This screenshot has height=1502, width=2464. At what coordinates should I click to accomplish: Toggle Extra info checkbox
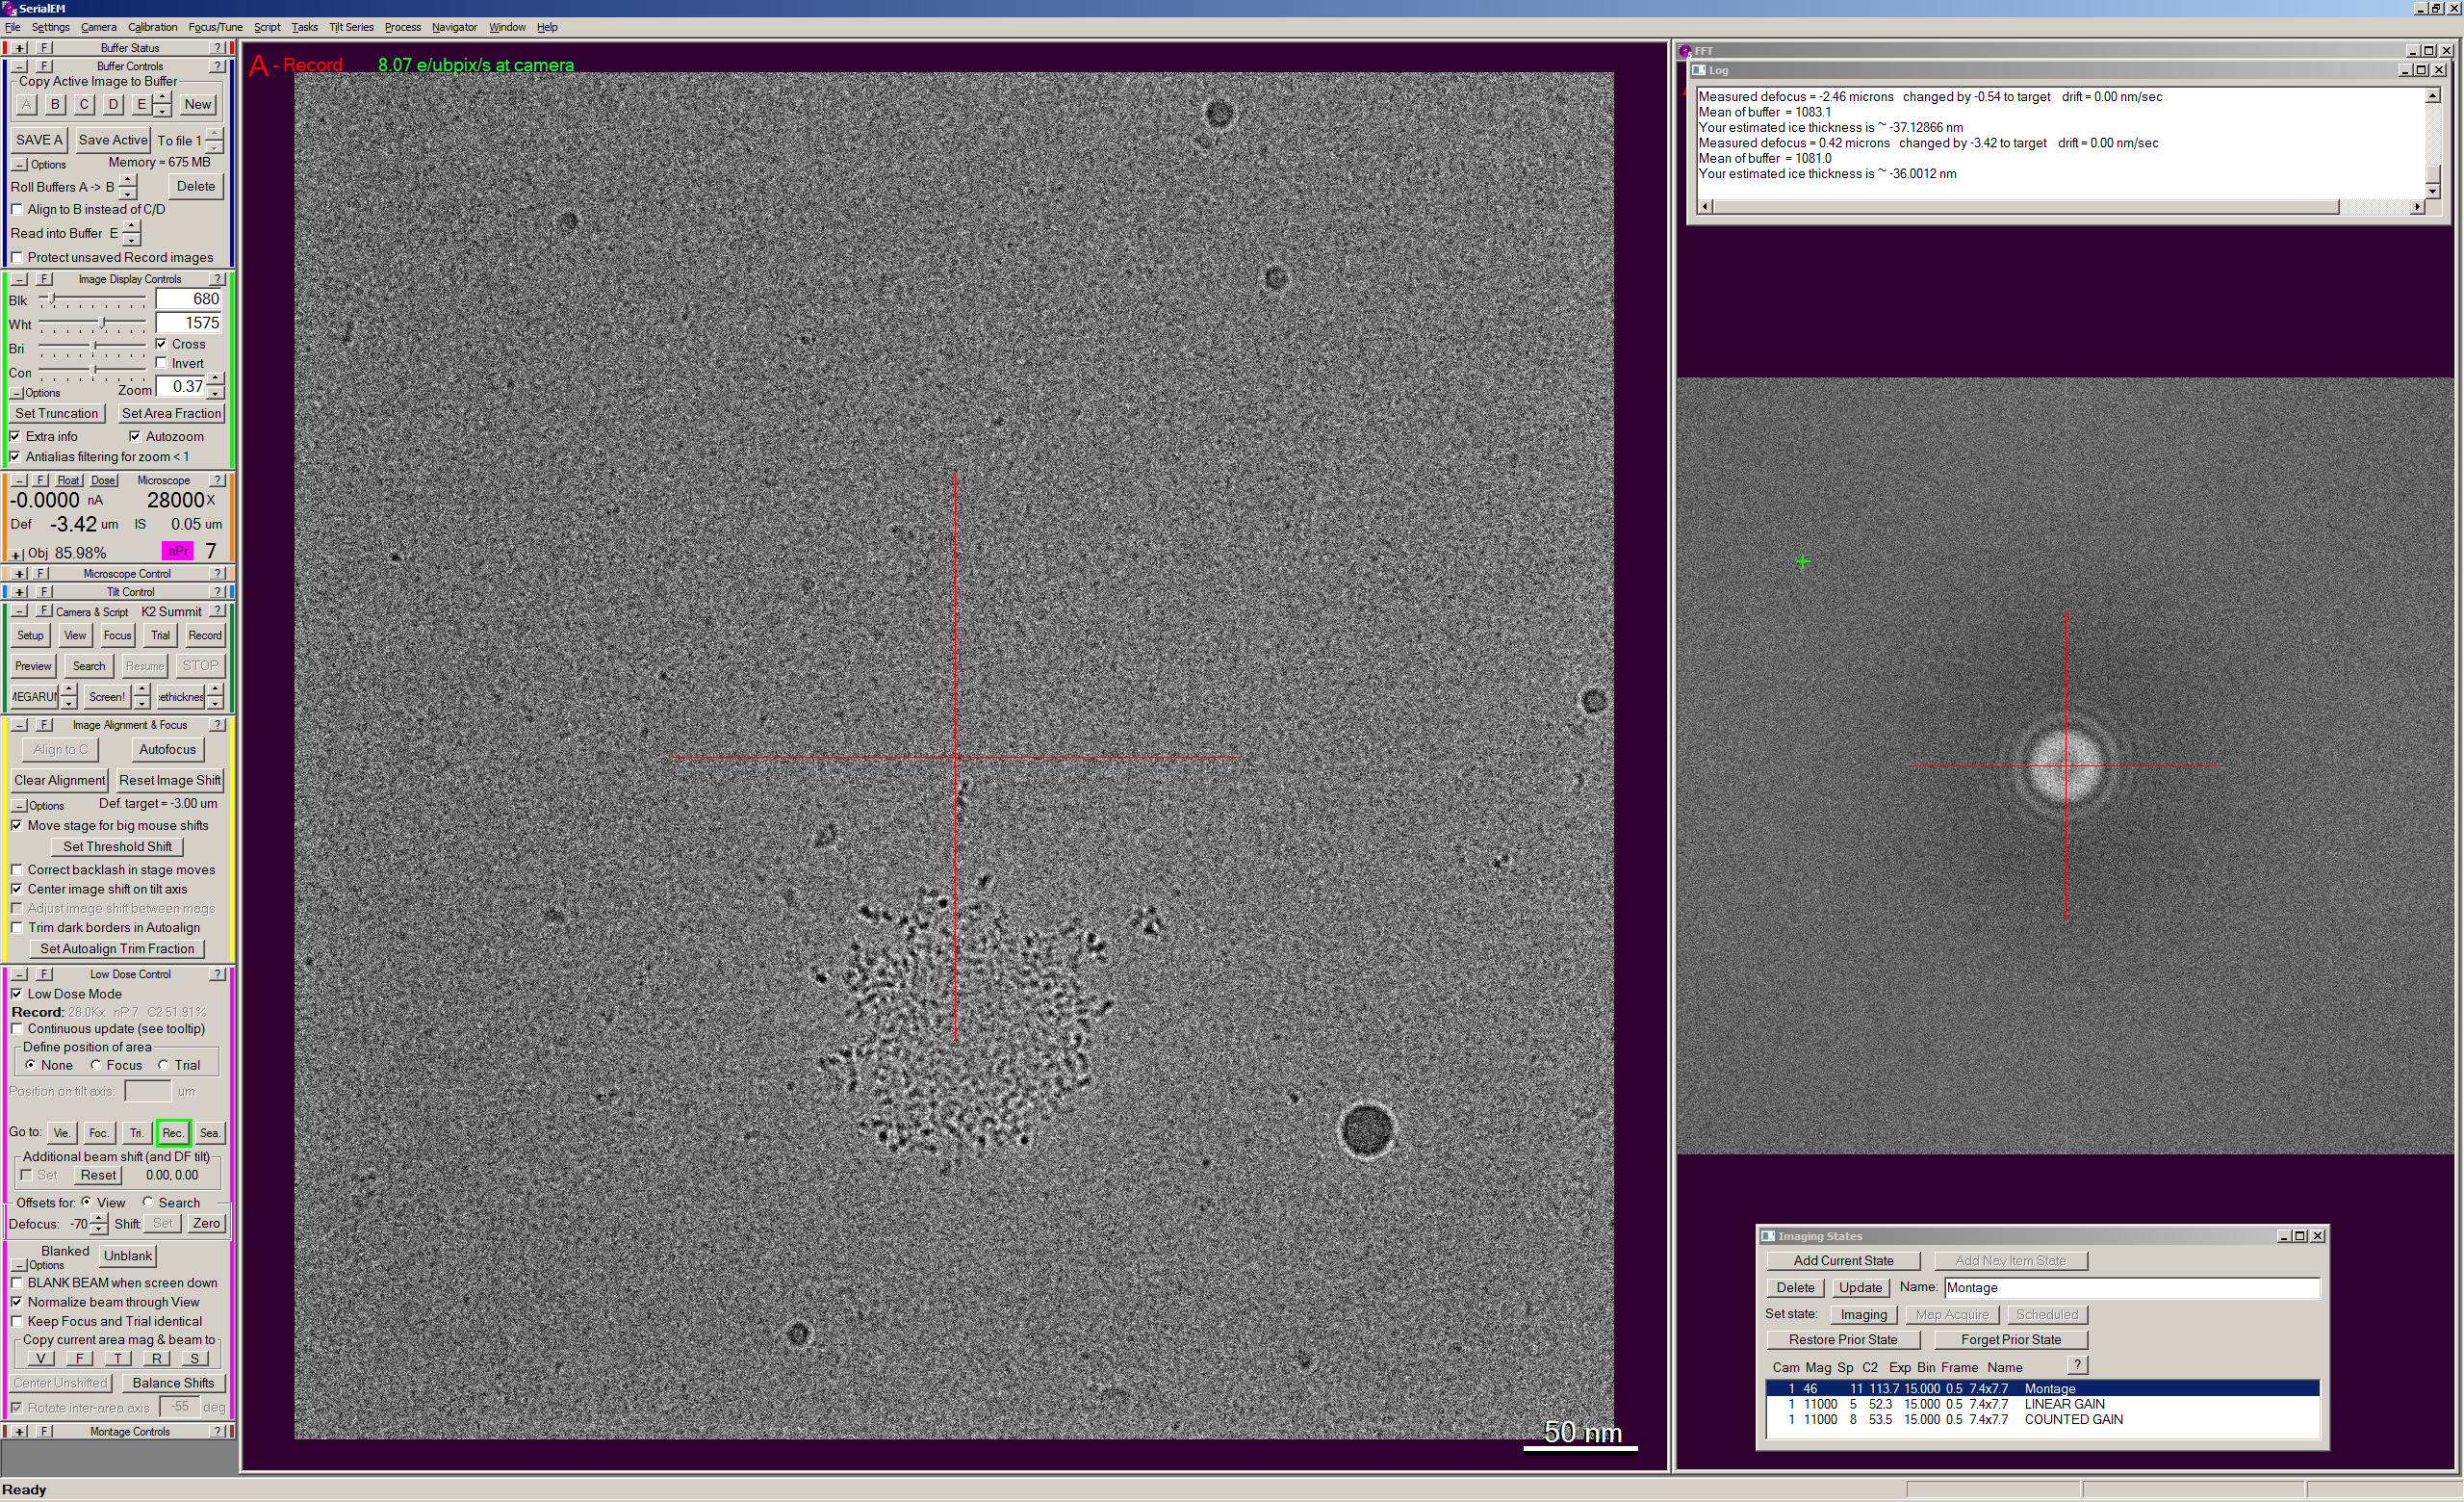click(15, 437)
